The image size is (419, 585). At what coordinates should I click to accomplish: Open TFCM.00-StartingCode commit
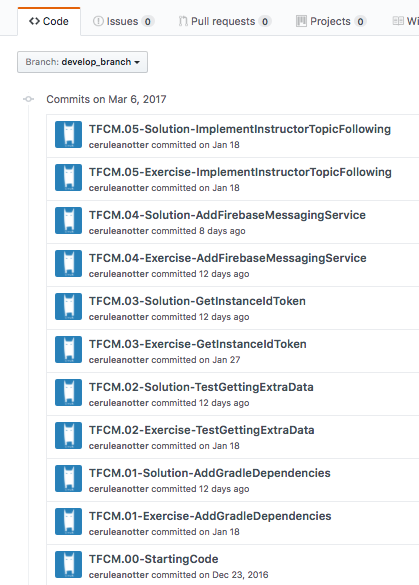pyautogui.click(x=153, y=559)
